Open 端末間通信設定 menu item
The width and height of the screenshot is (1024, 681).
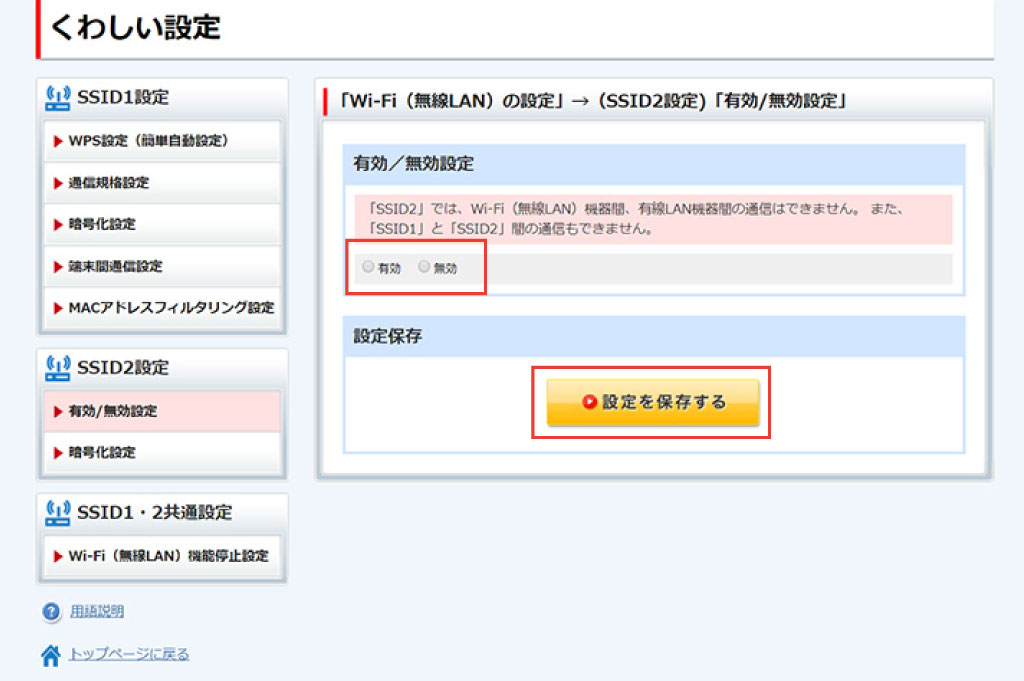pos(115,267)
